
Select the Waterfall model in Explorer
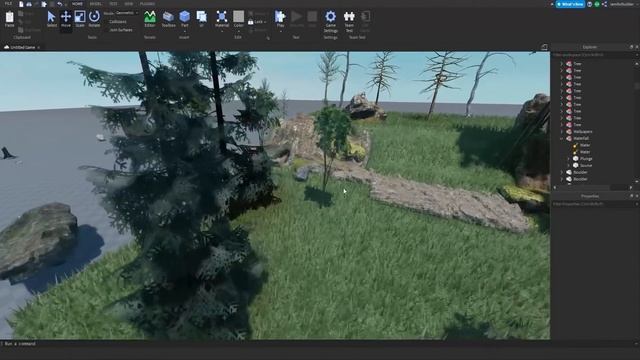pyautogui.click(x=581, y=138)
